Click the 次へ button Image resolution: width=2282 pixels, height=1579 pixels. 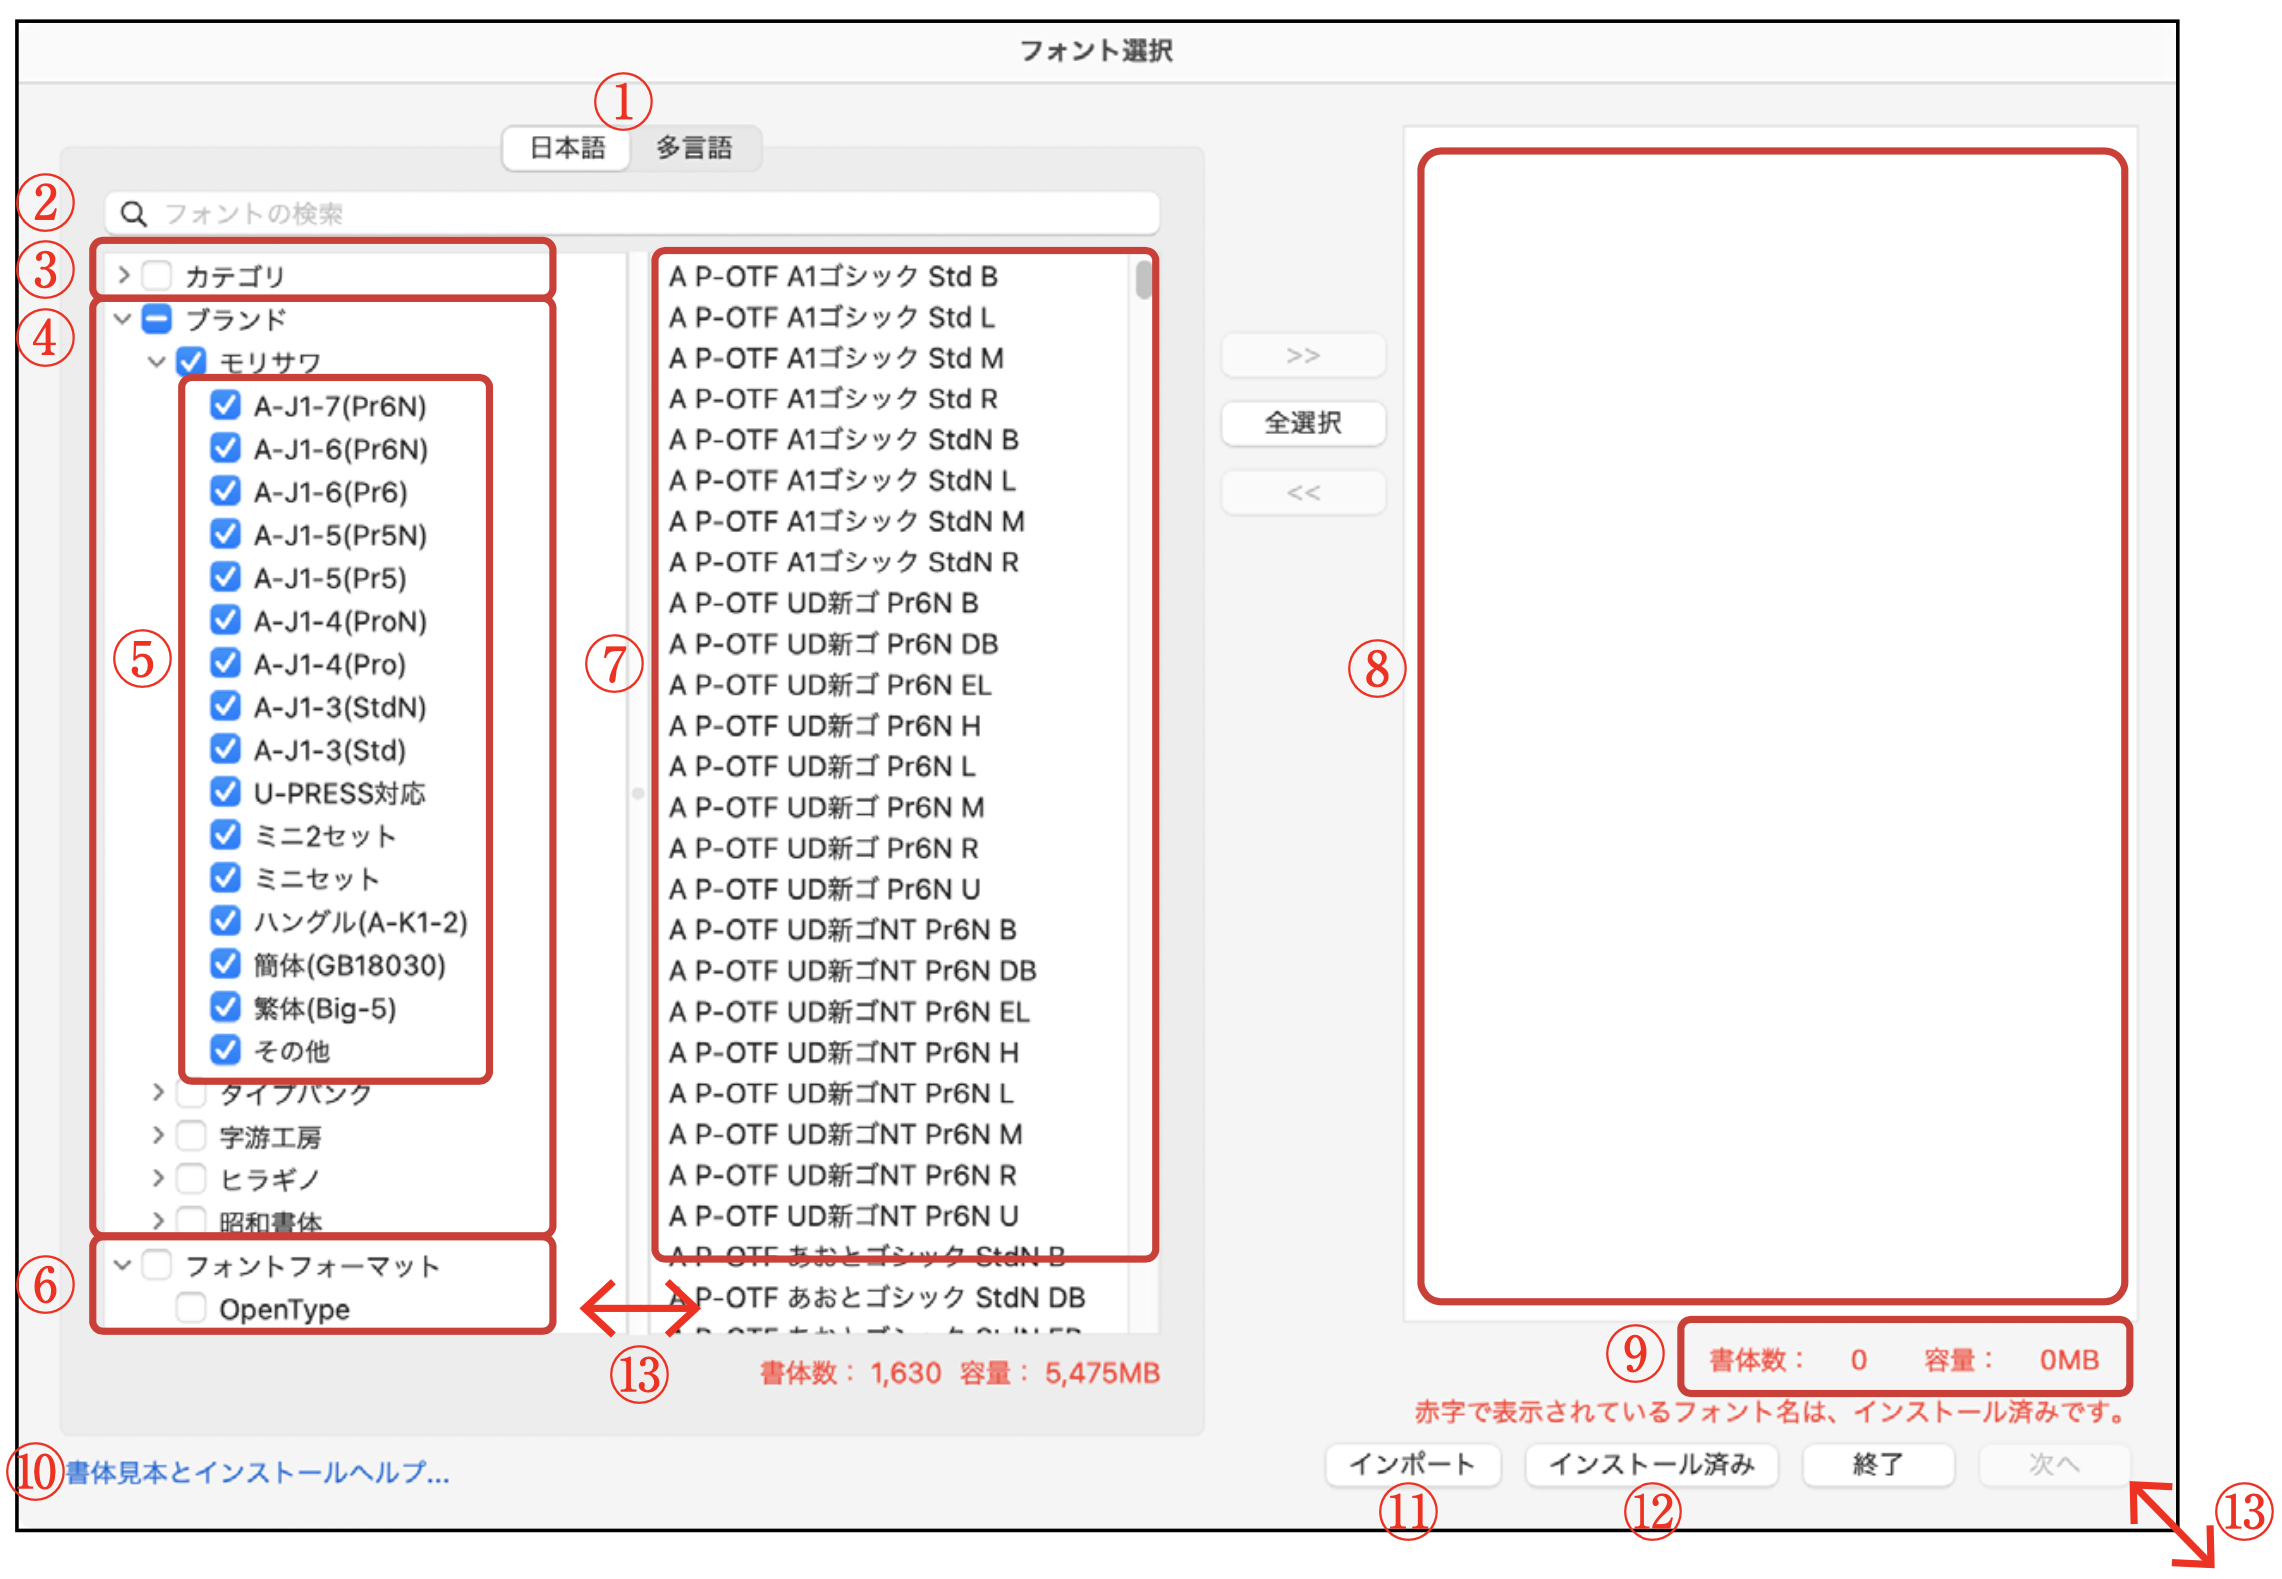tap(2054, 1465)
